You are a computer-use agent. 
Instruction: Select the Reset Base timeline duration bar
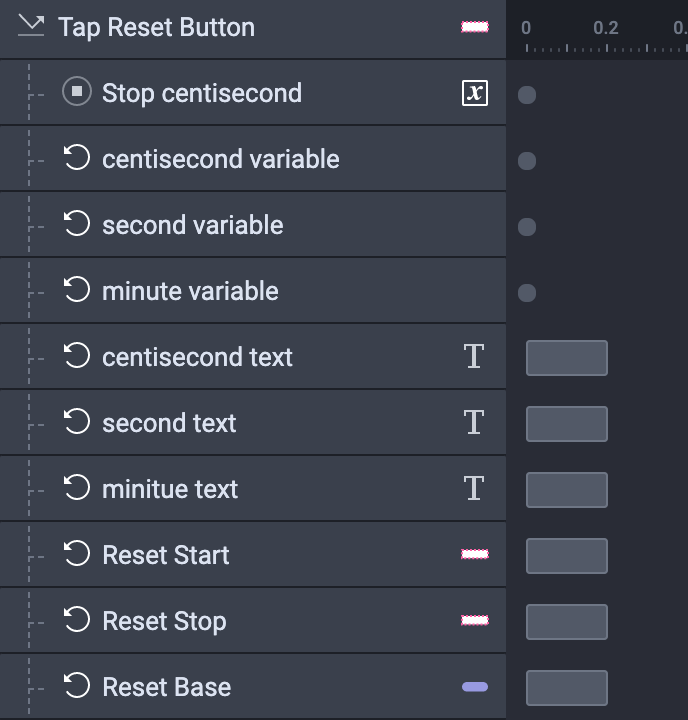coord(566,688)
